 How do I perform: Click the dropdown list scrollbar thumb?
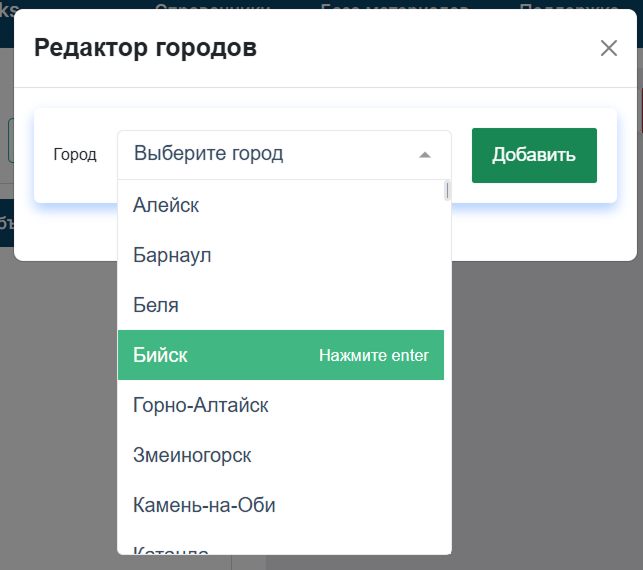point(447,191)
